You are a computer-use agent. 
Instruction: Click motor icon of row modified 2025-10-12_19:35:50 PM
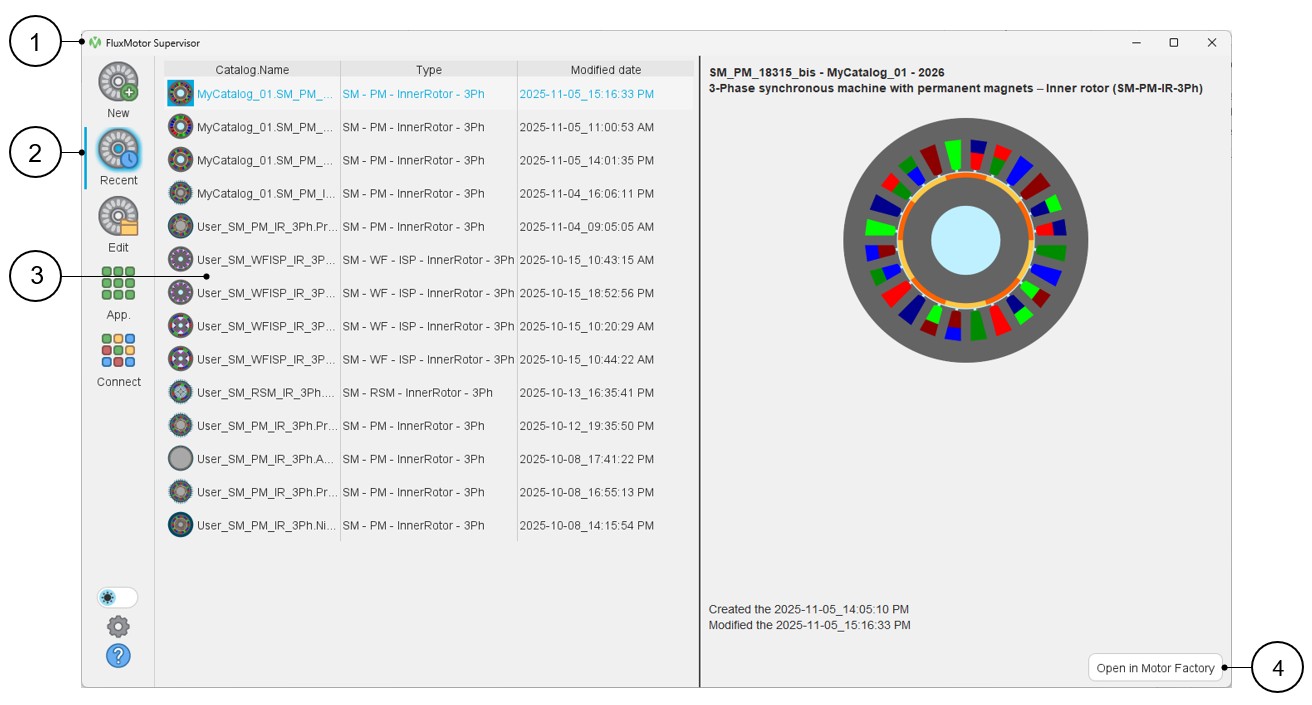[x=180, y=425]
